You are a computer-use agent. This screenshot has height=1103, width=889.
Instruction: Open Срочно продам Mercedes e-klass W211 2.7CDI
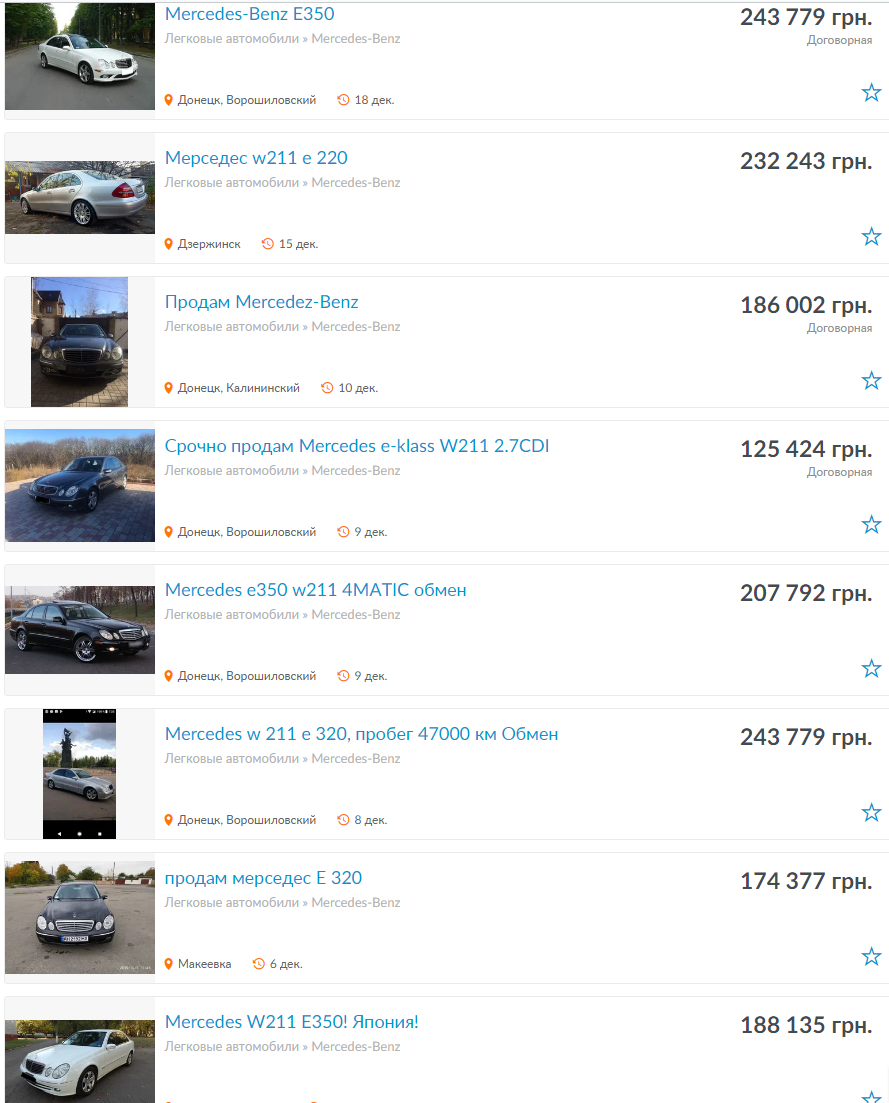(x=357, y=446)
